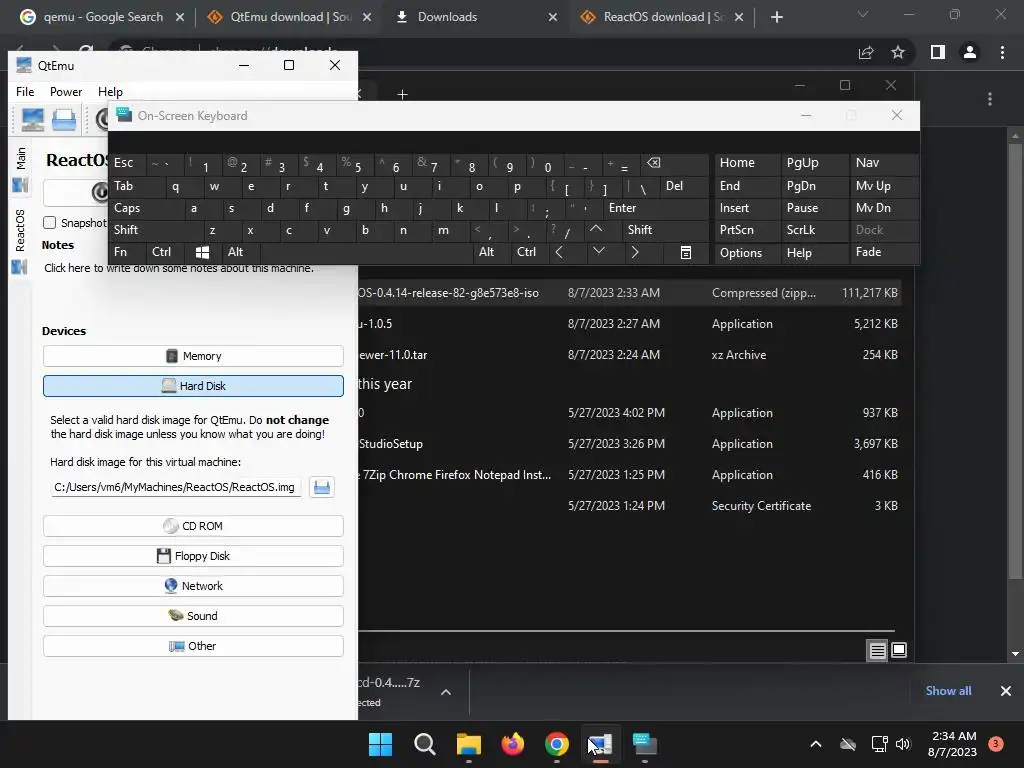Click Options key on On-Screen Keyboard
Viewport: 1024px width, 768px height.
tap(748, 253)
